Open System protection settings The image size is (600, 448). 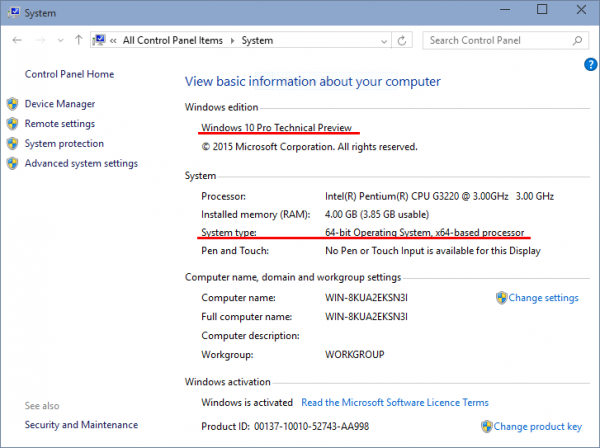click(64, 143)
